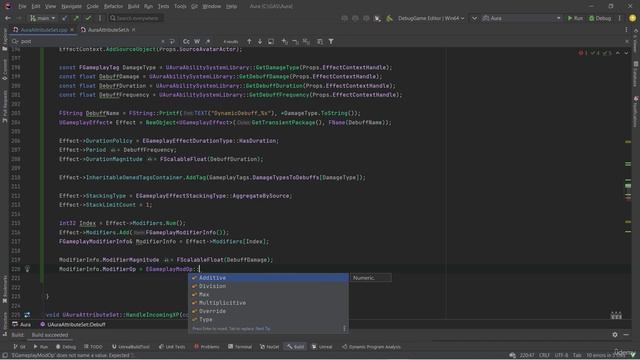
Task: Click select all occurrences icon
Action: pos(306,41)
